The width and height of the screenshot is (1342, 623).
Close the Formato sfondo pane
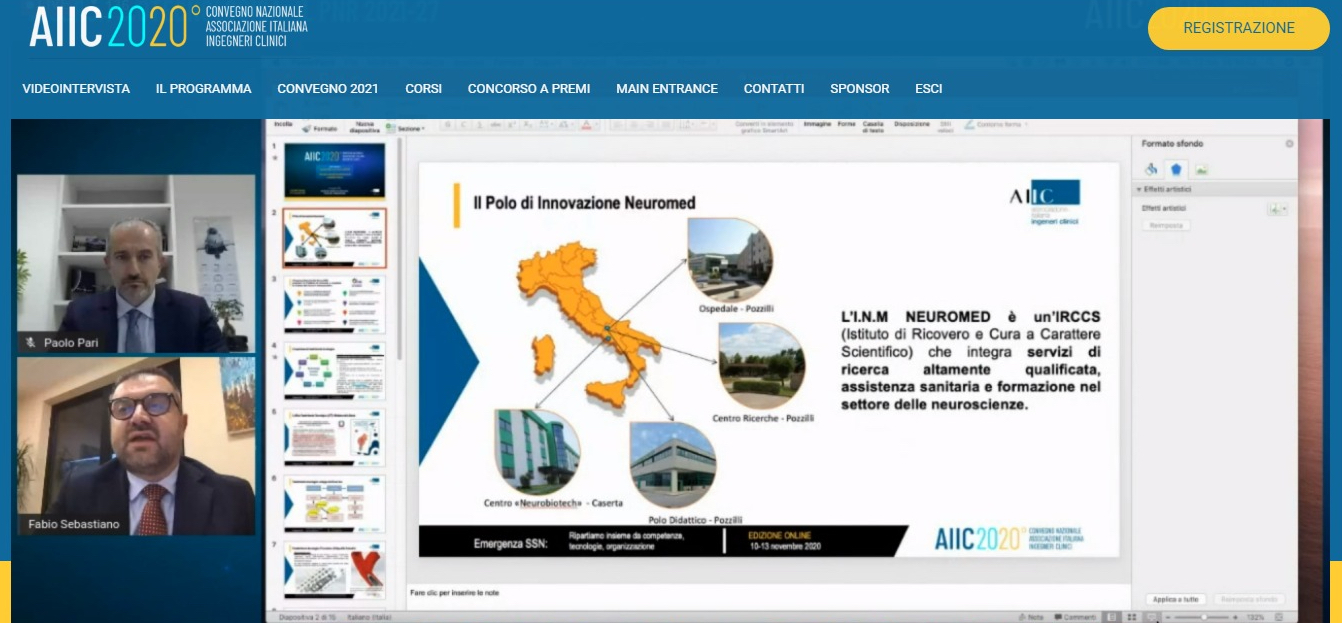1289,144
